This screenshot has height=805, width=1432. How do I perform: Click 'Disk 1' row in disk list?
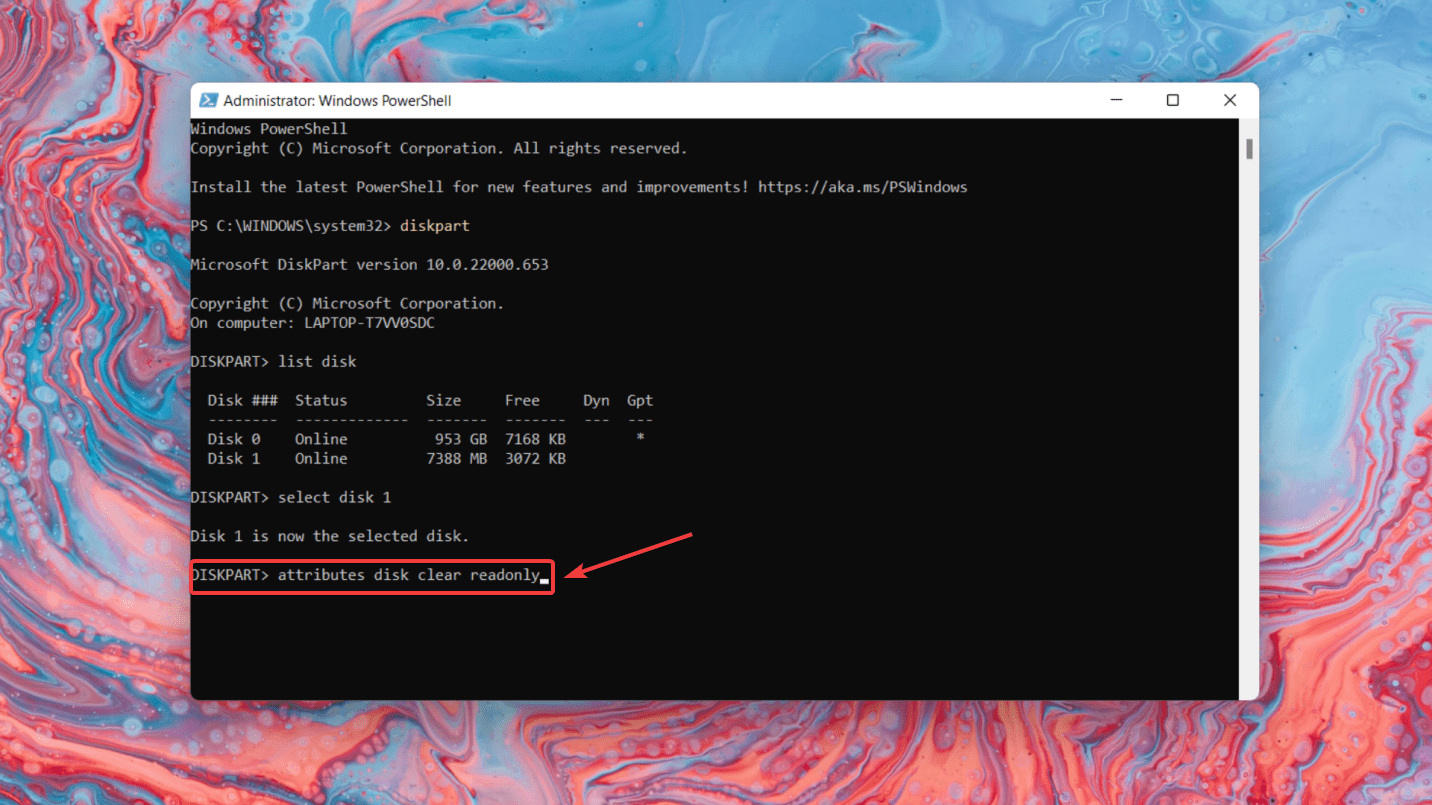387,458
